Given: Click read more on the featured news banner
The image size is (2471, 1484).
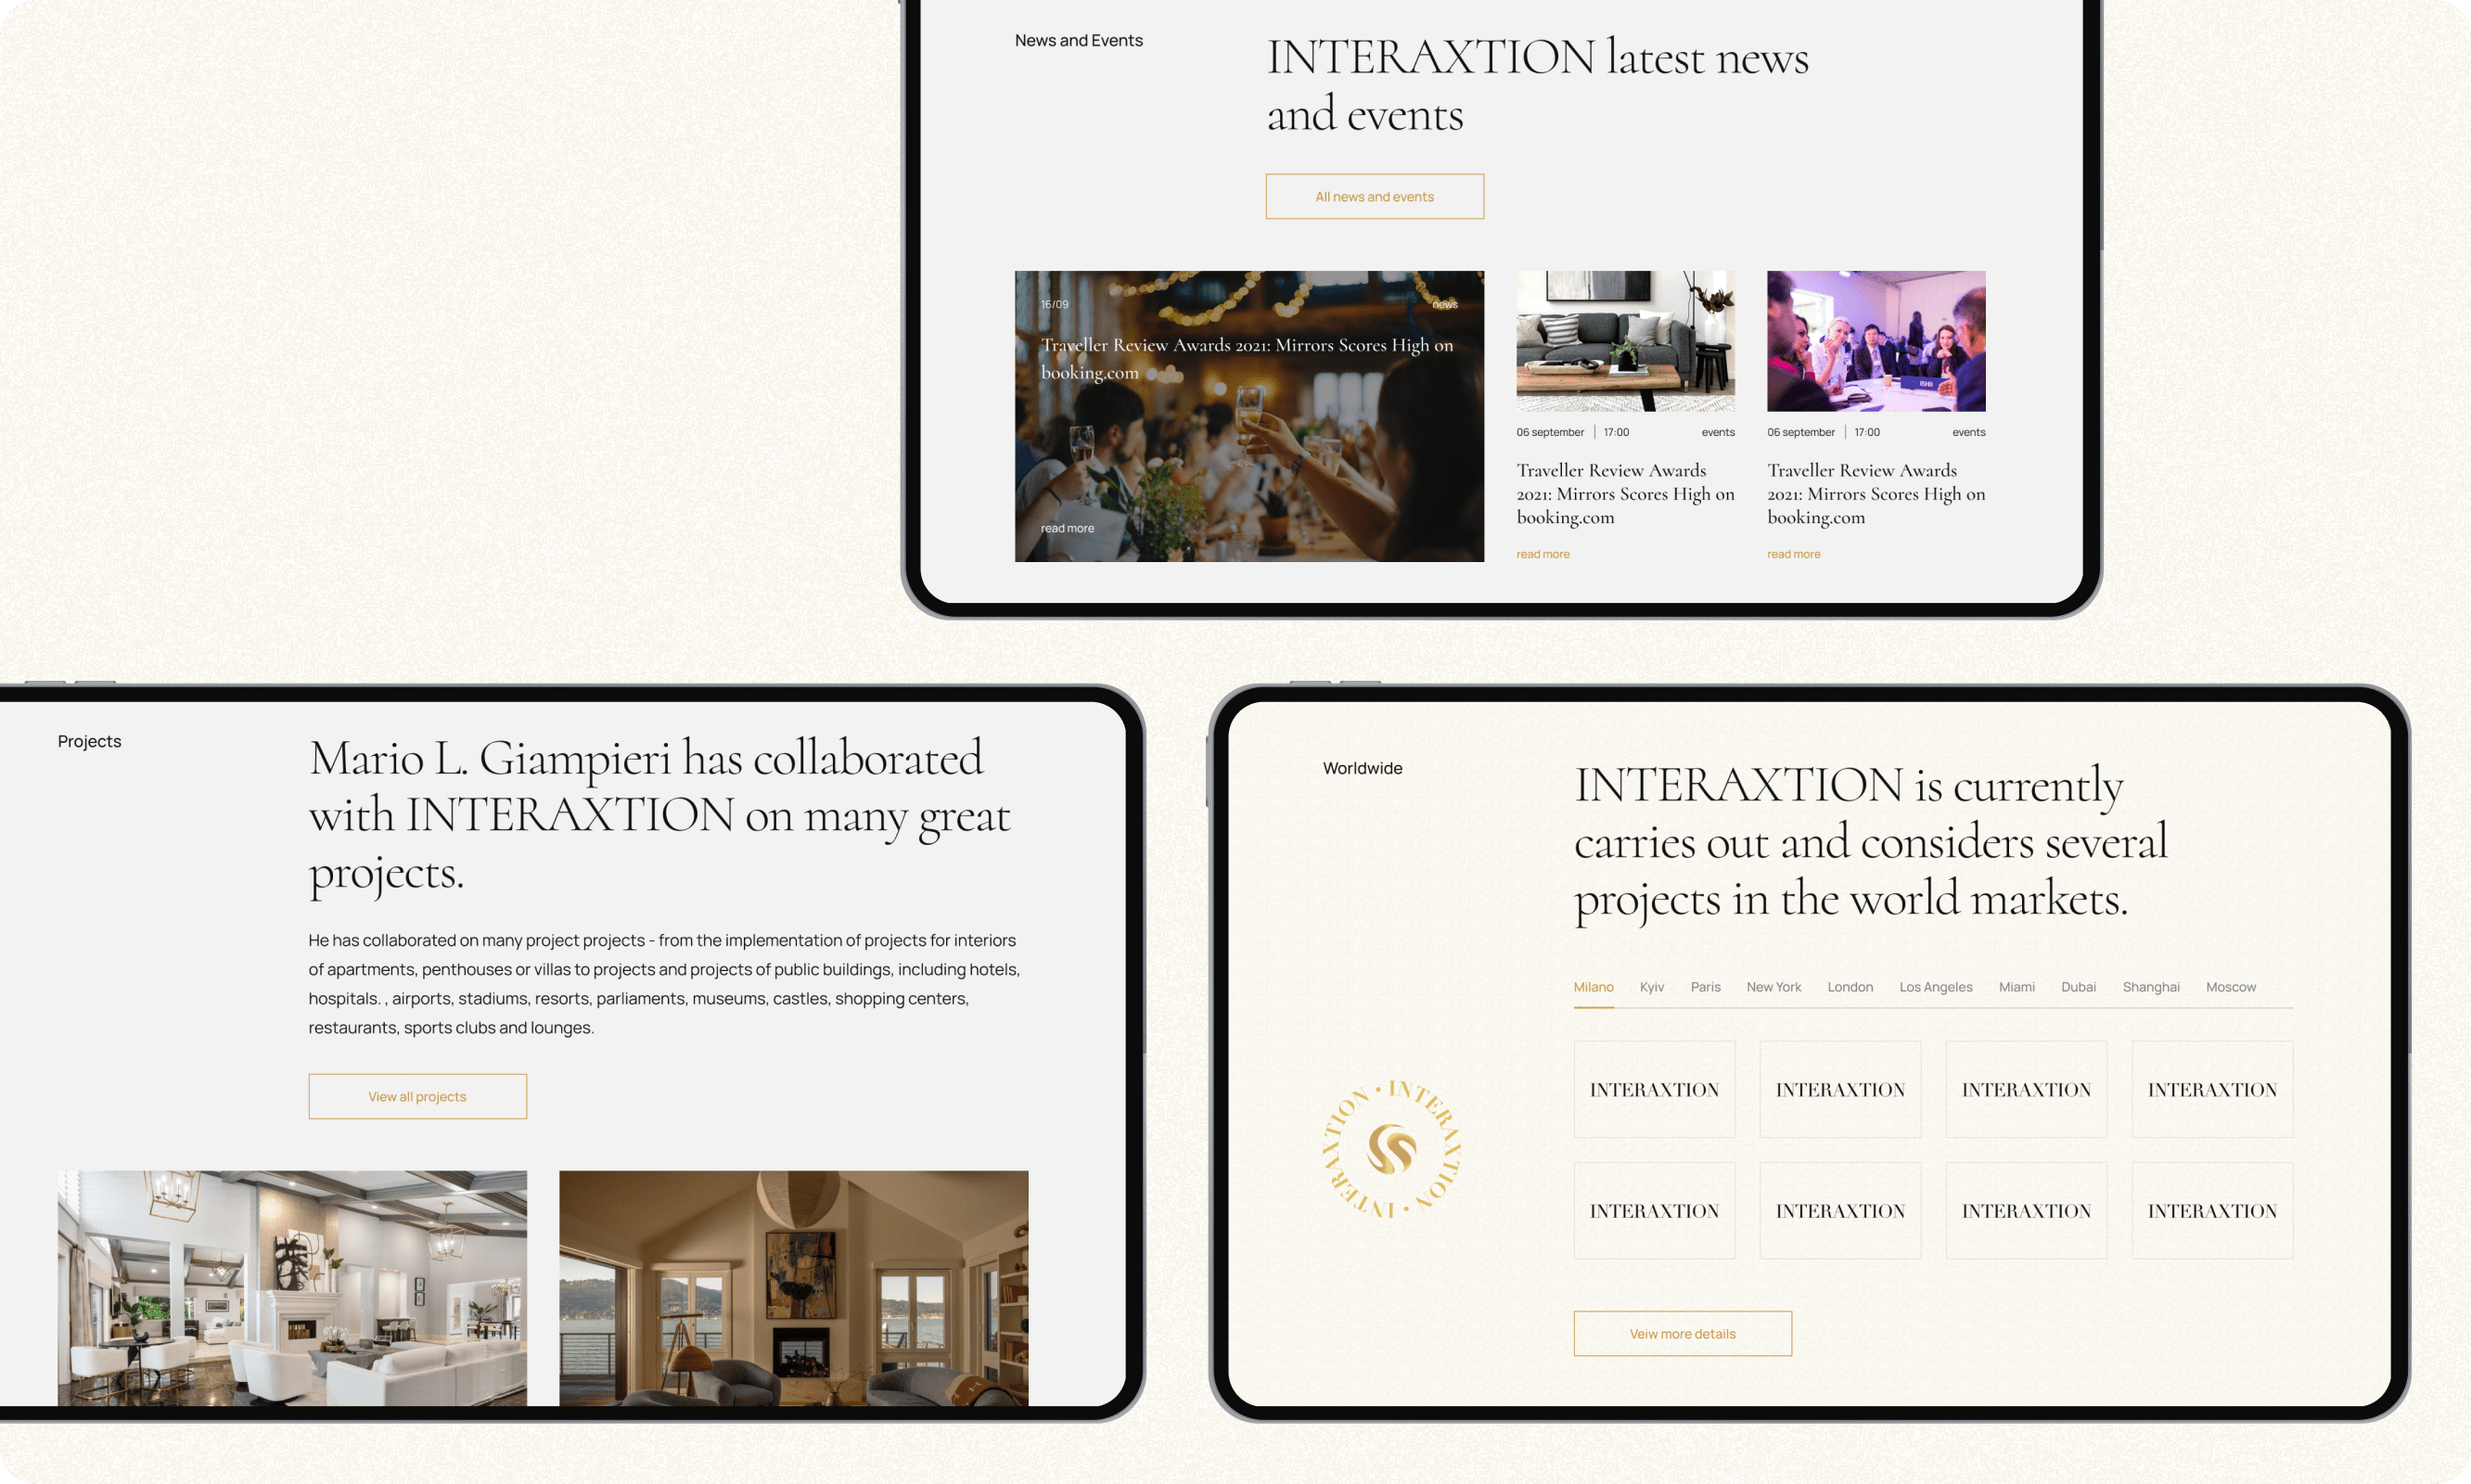Looking at the screenshot, I should click(1067, 529).
